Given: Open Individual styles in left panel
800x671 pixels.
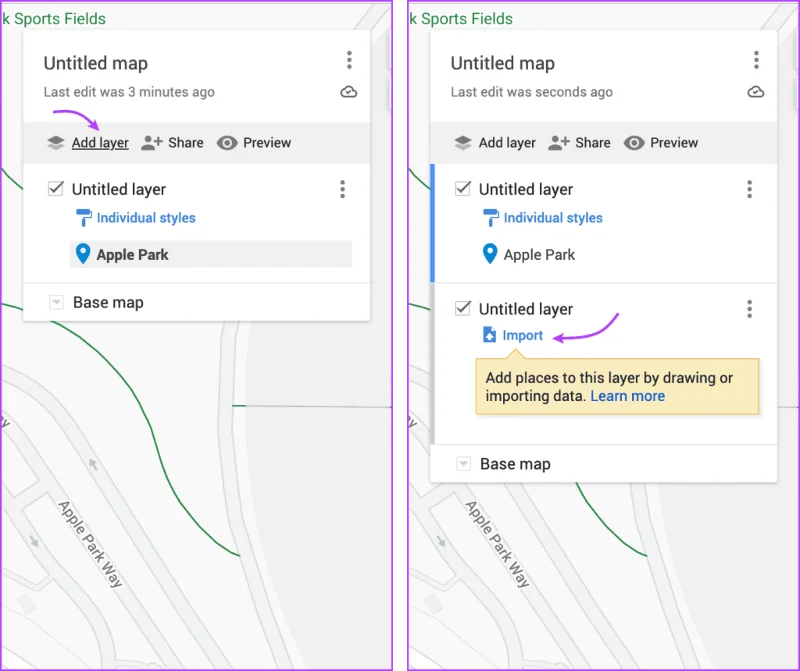Looking at the screenshot, I should coord(146,218).
